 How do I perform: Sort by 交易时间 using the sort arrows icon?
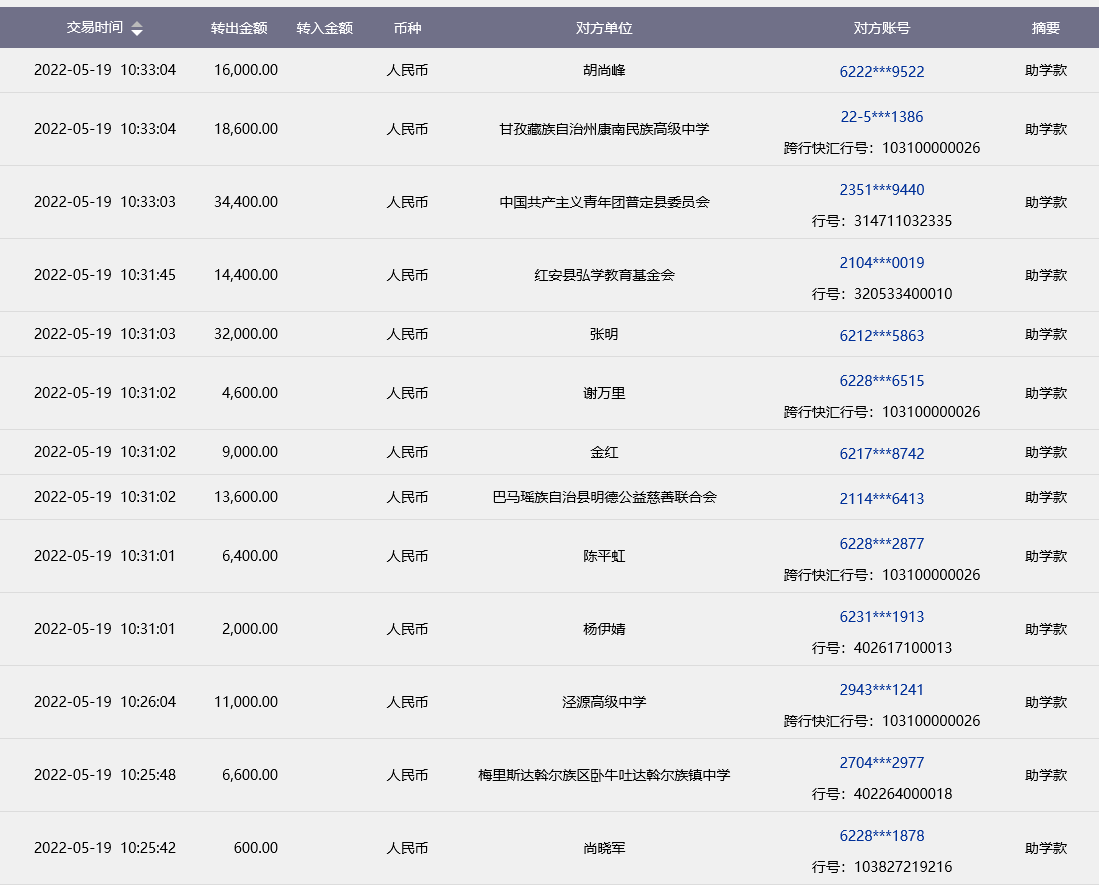tap(137, 29)
